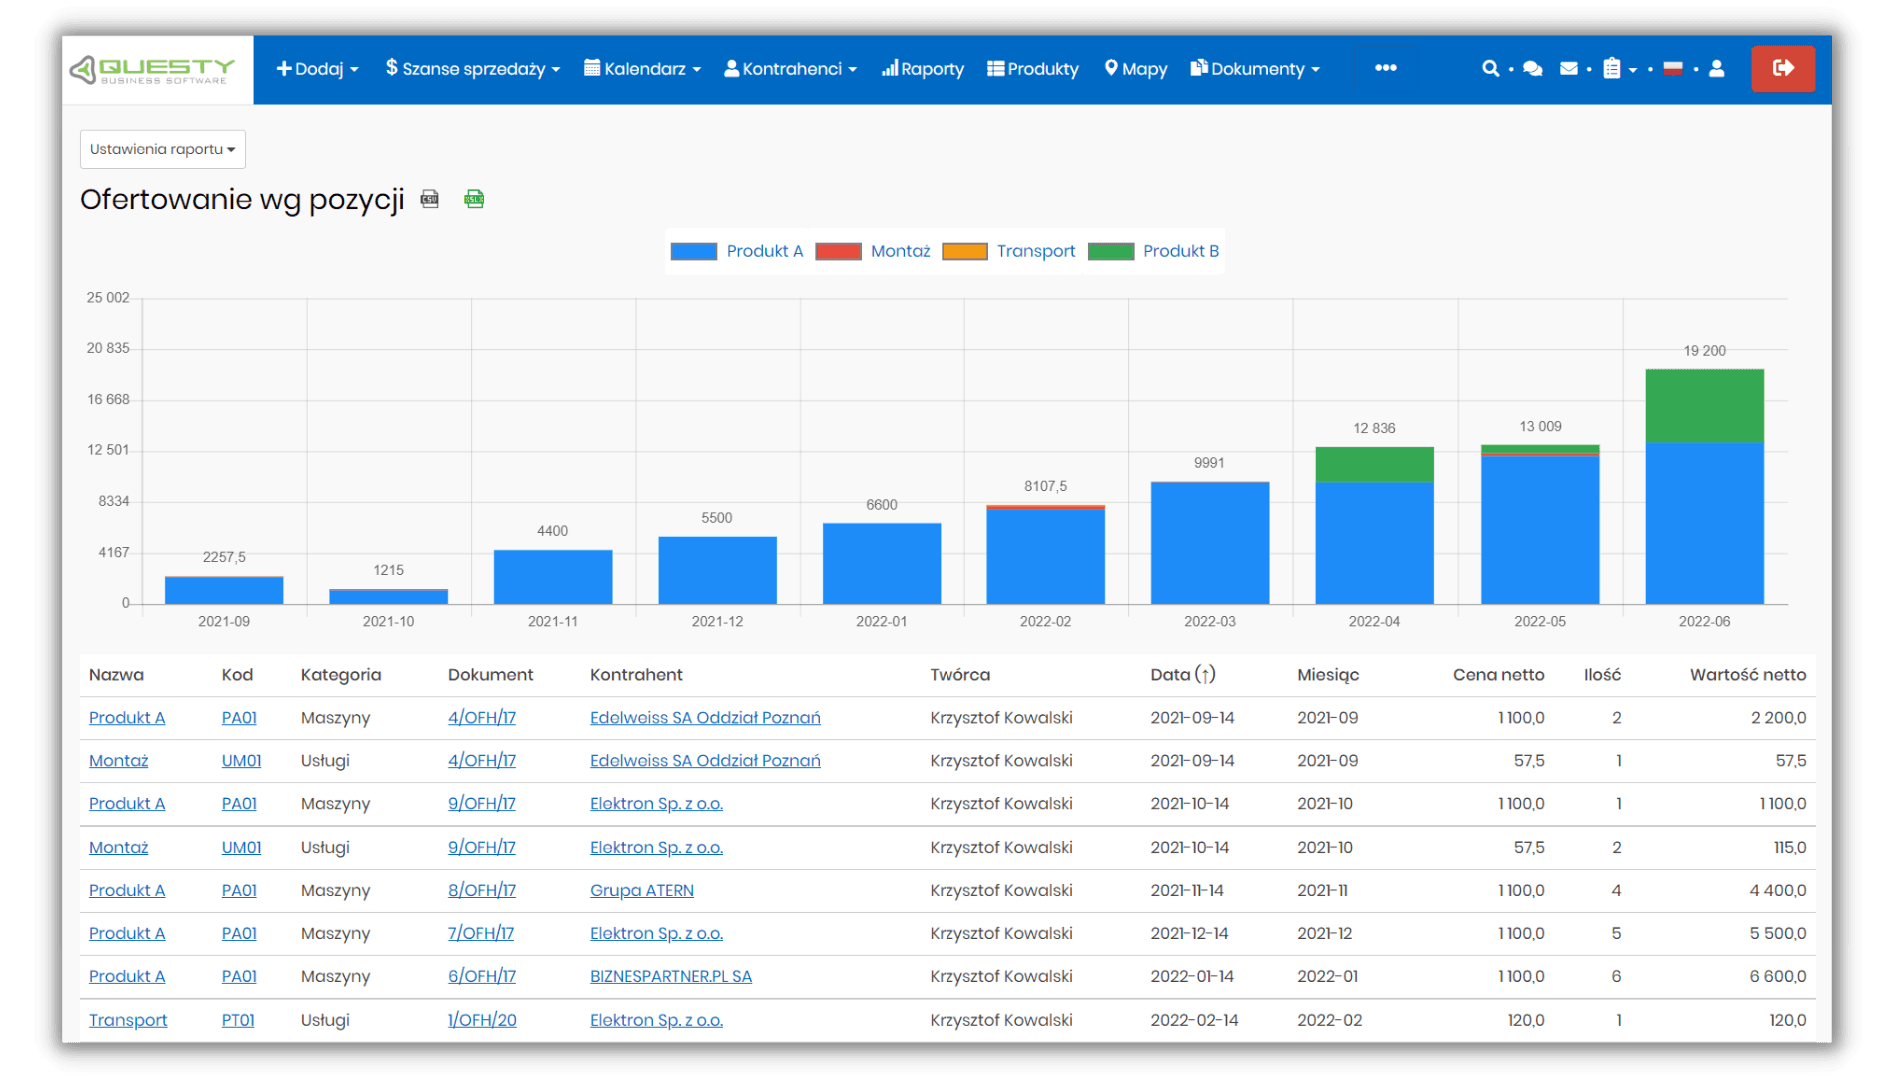Click the 2022-01 blue bar
1896x1079 pixels.
click(882, 564)
